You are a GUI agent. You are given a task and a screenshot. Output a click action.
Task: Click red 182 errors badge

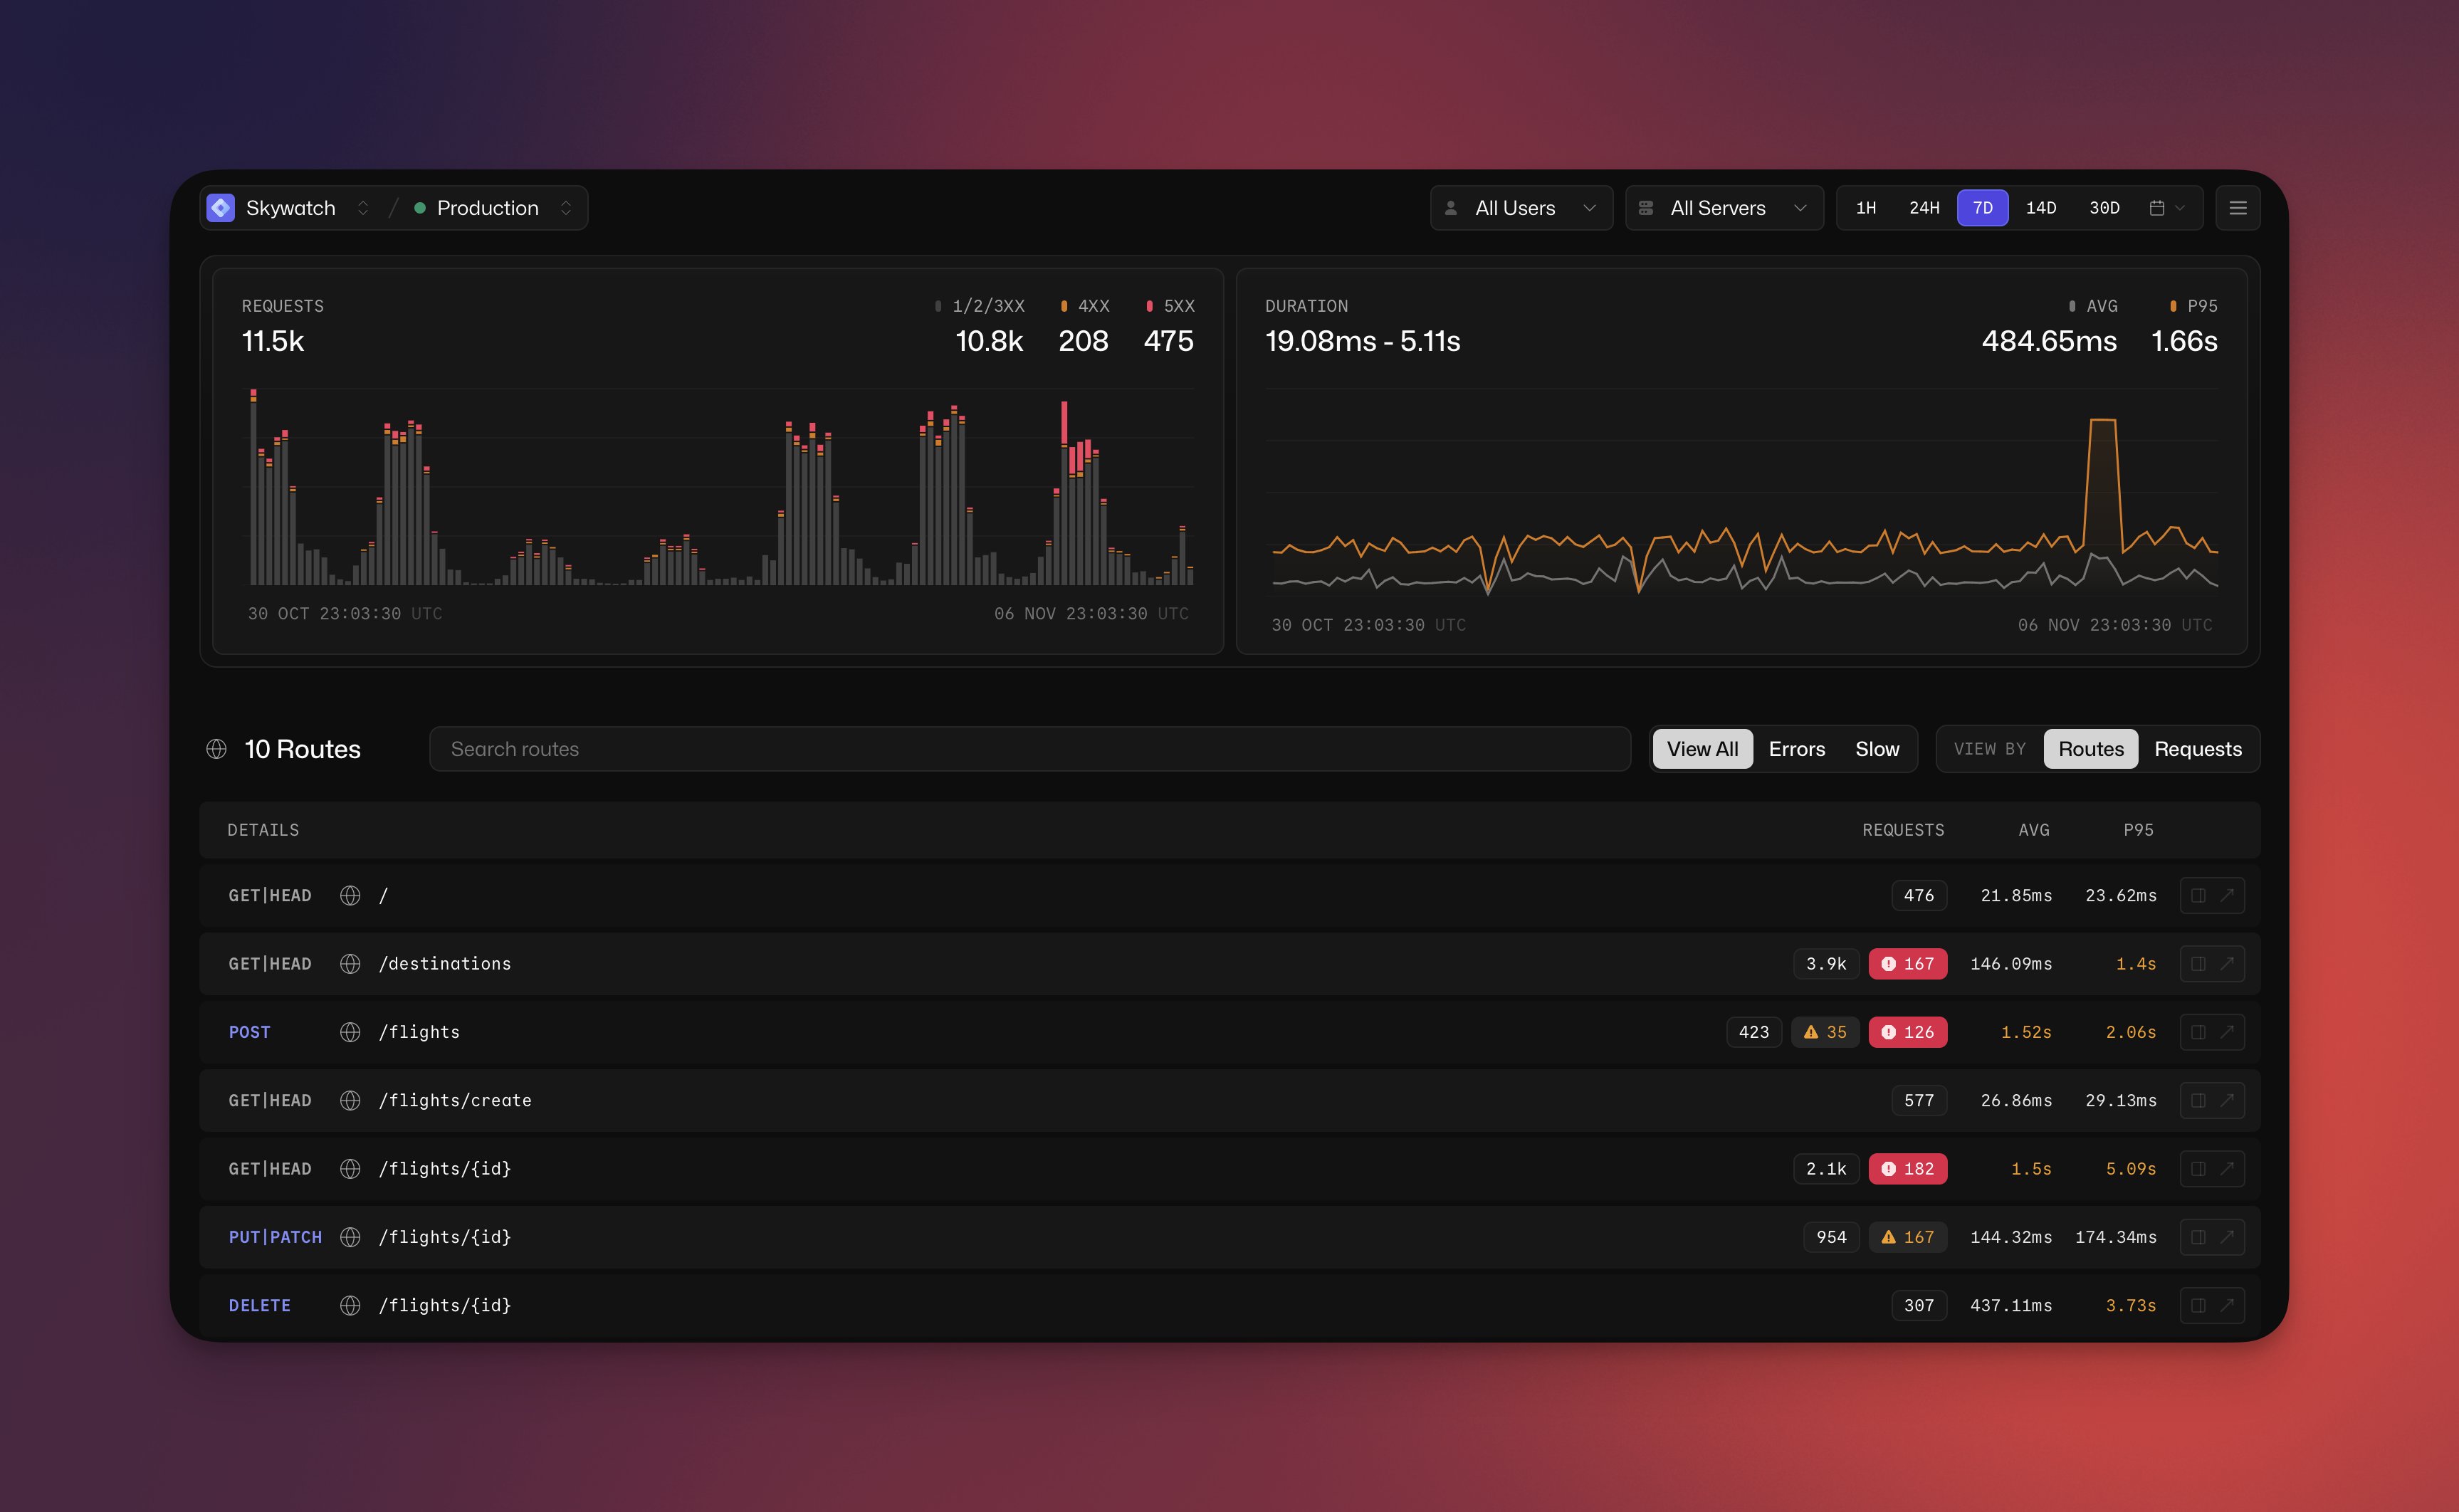tap(1907, 1169)
